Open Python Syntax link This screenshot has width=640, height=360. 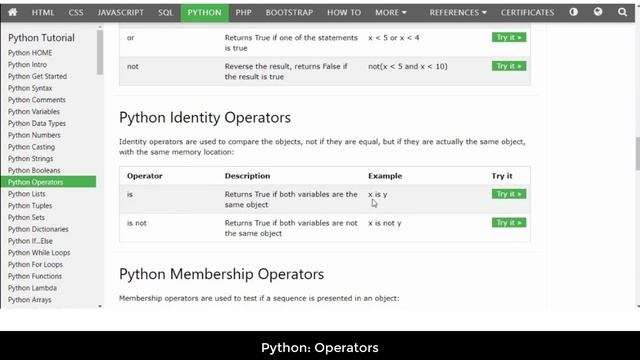tap(30, 88)
